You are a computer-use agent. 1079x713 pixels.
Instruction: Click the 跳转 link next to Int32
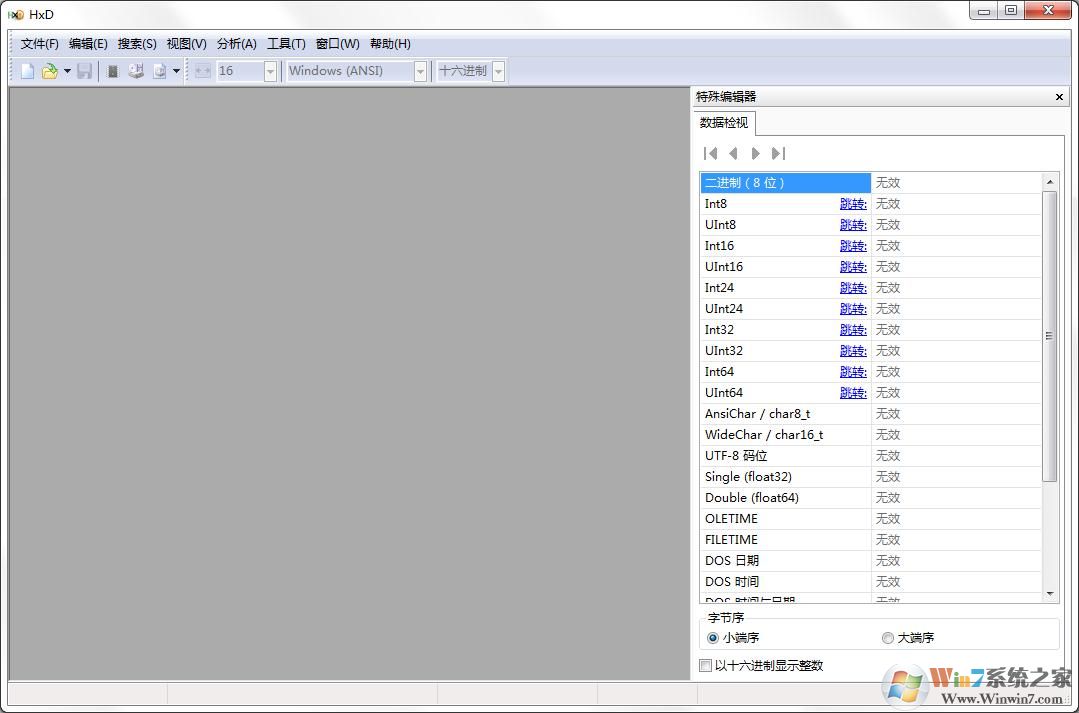point(852,329)
